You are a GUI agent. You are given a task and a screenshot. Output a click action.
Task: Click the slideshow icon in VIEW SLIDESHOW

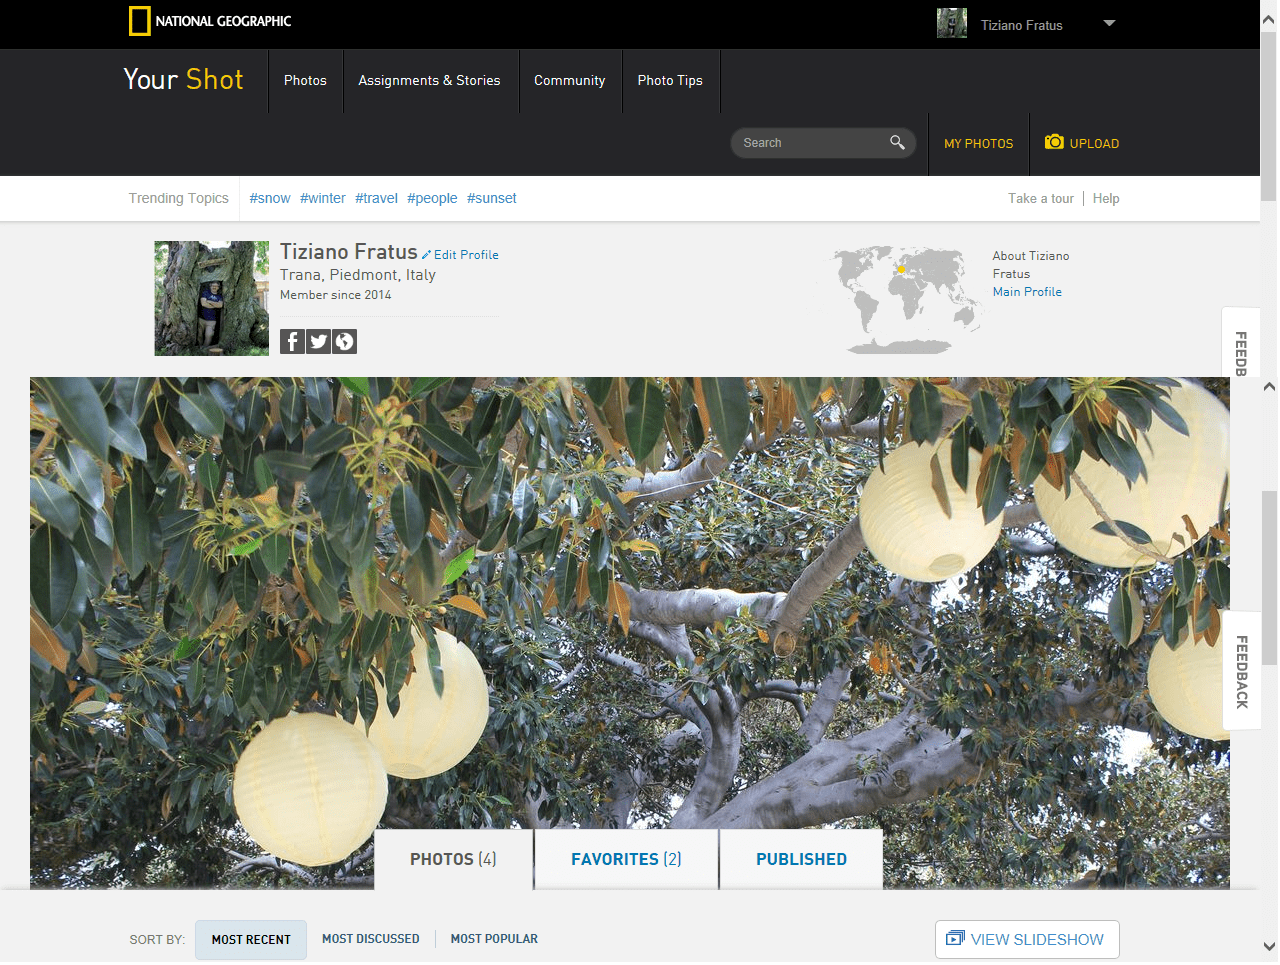tap(955, 939)
